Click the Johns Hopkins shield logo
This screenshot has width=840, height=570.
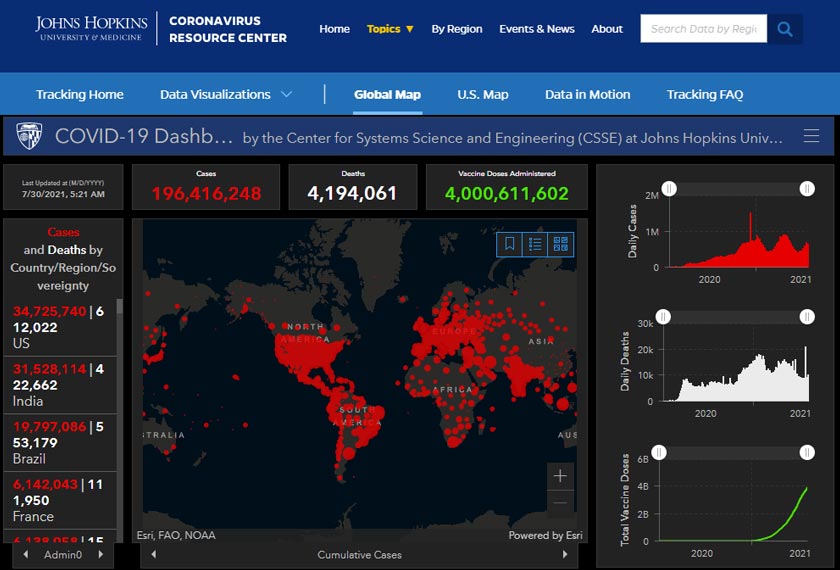30,136
